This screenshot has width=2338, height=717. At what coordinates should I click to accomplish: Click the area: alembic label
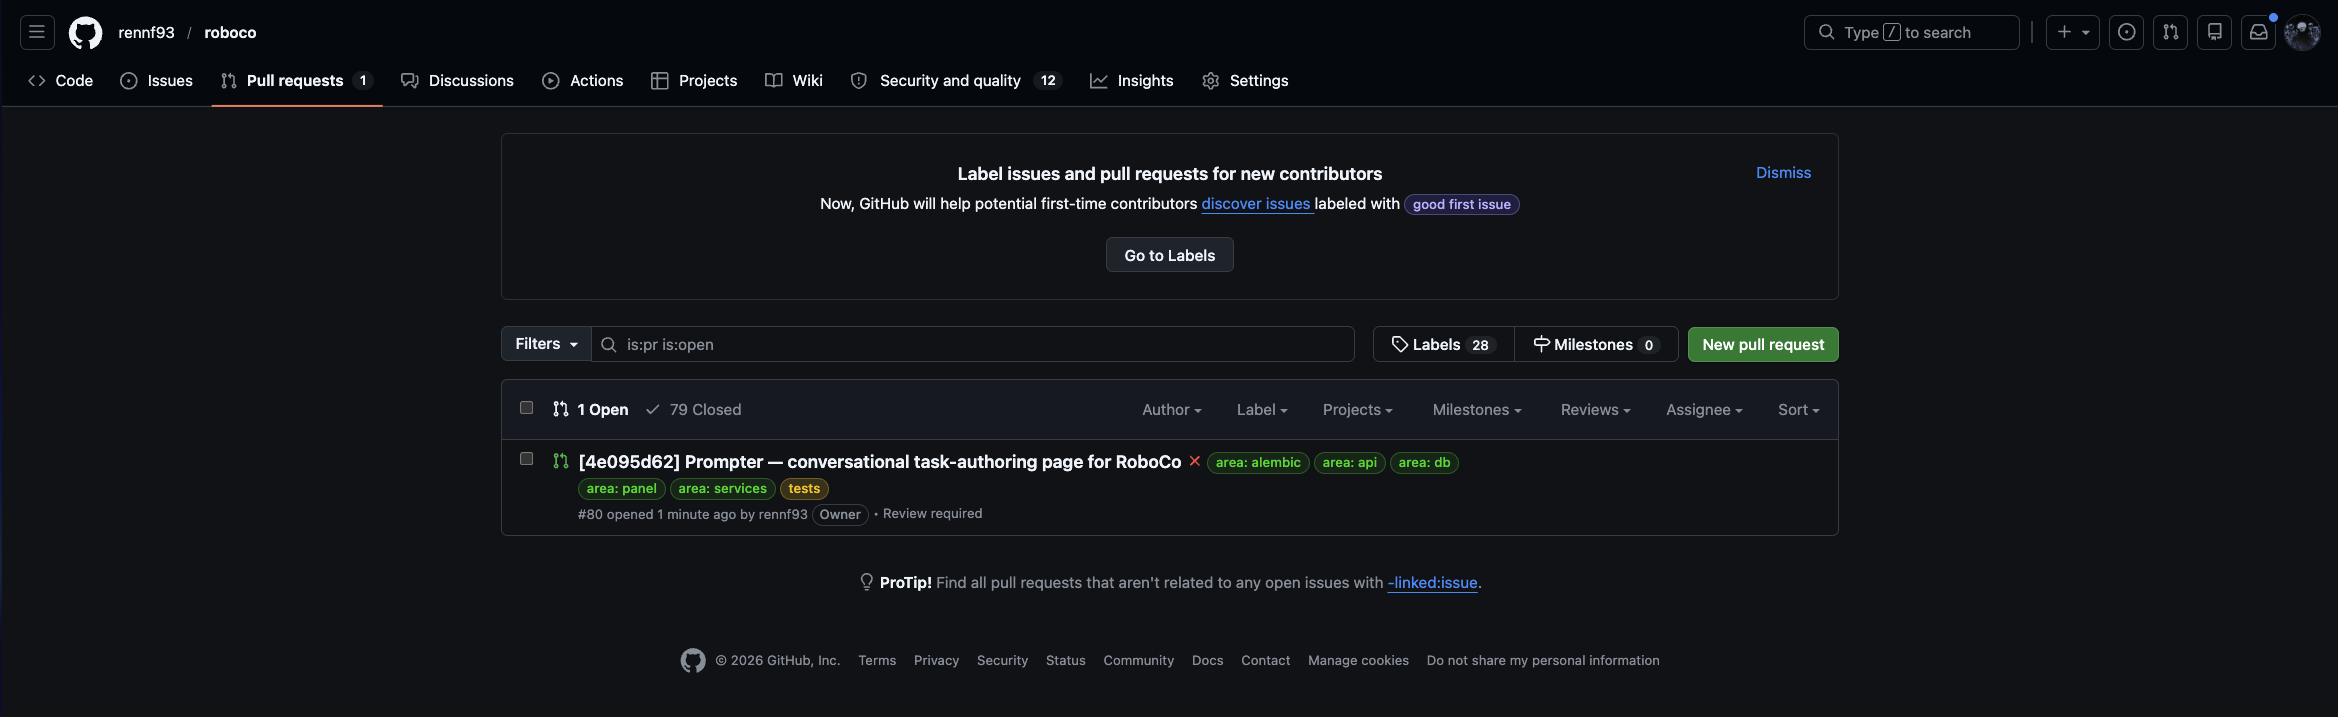pyautogui.click(x=1258, y=463)
